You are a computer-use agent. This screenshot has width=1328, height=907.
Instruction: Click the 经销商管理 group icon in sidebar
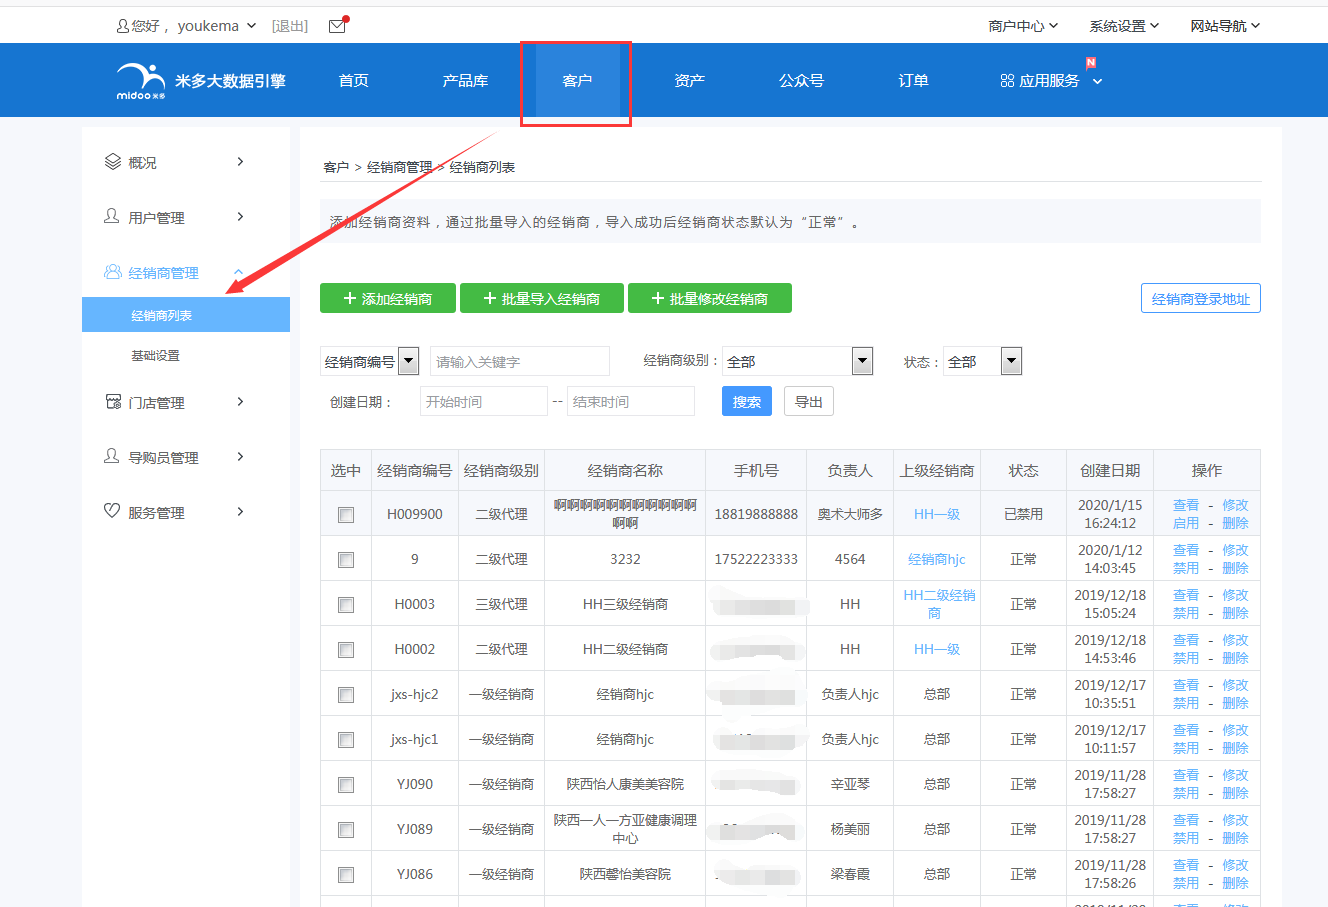113,272
